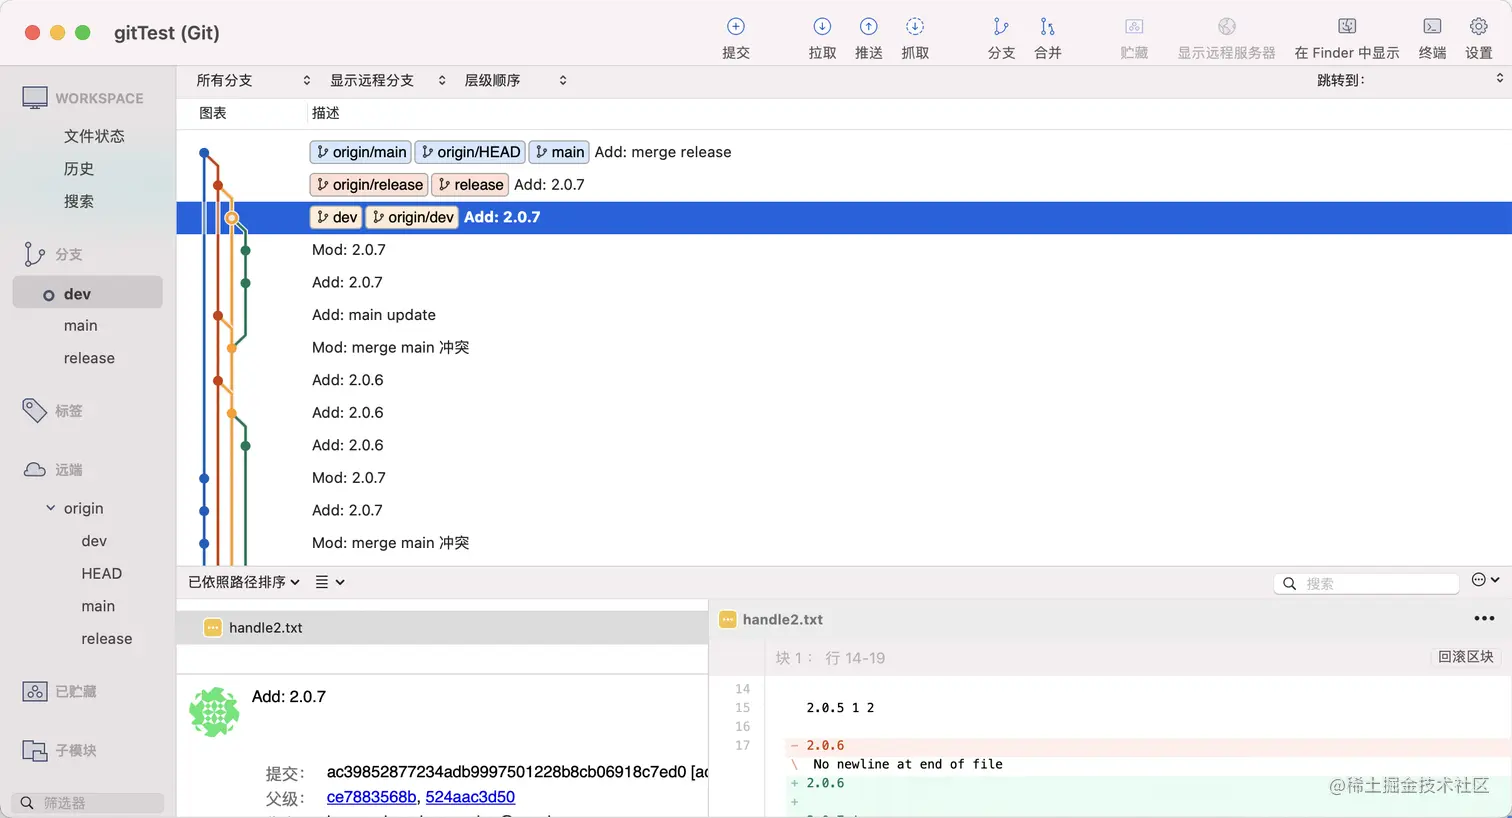Image resolution: width=1512 pixels, height=818 pixels.
Task: Click the 图表 column header
Action: 212,113
